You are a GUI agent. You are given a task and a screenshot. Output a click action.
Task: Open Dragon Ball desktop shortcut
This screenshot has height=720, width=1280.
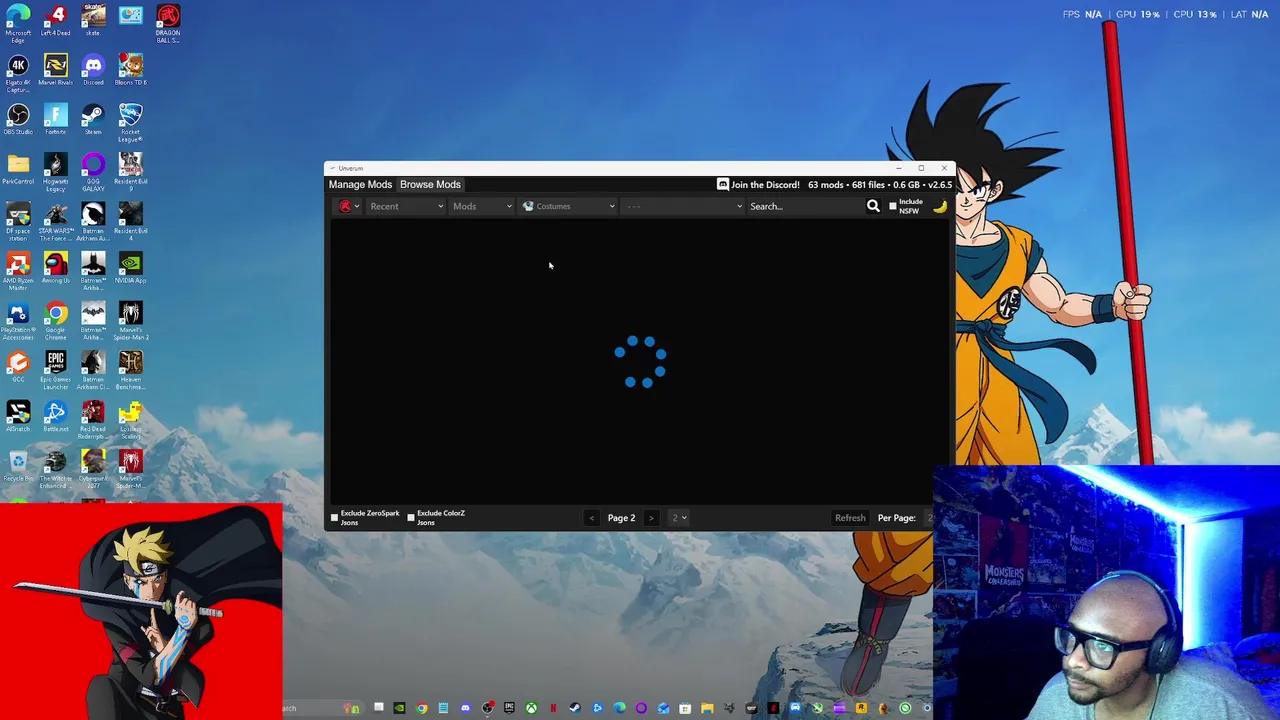168,24
